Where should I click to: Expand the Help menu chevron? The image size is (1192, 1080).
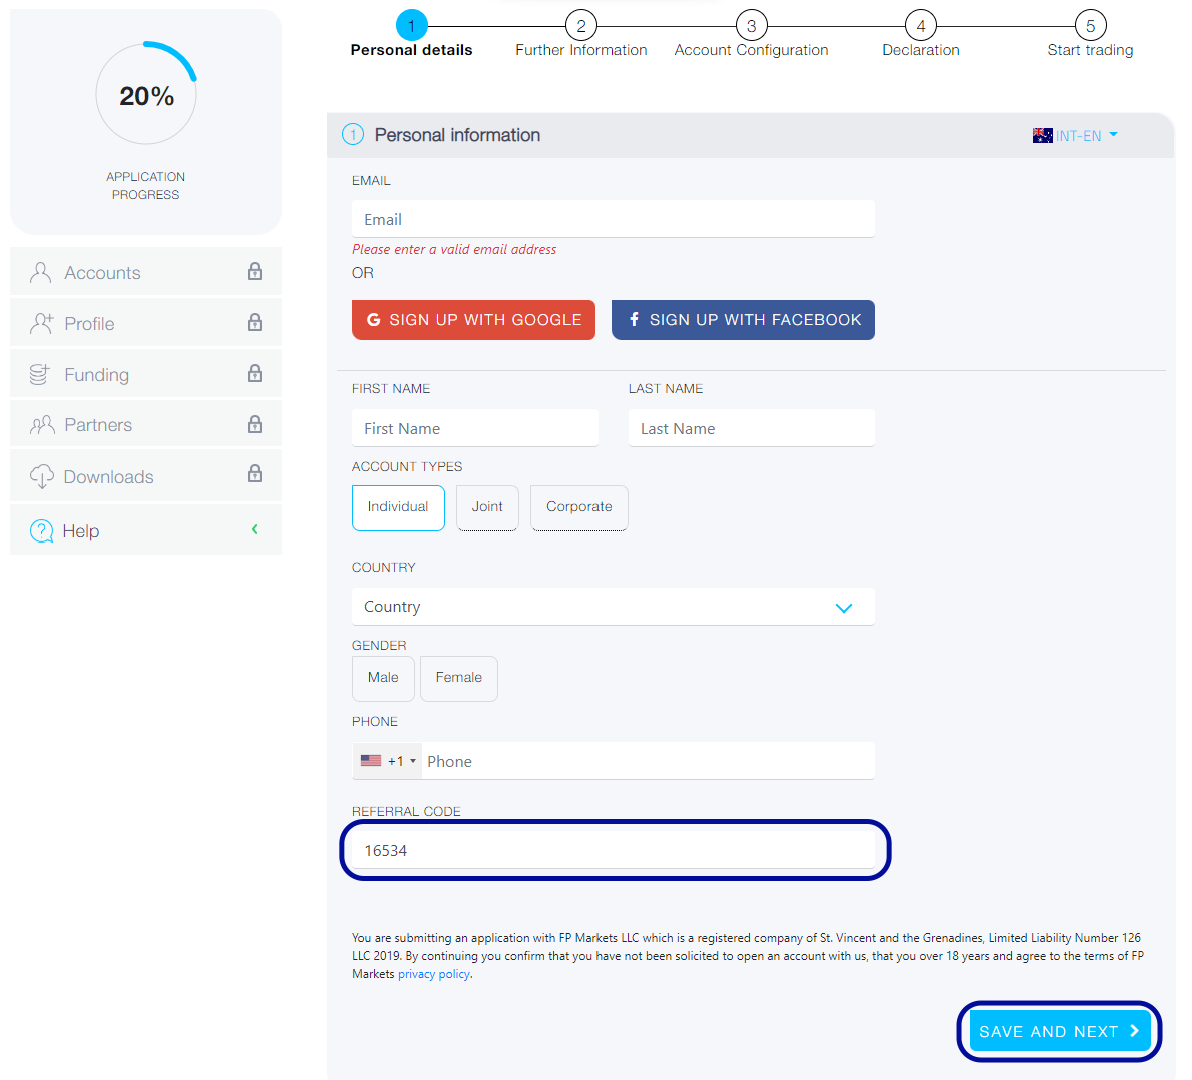(255, 529)
